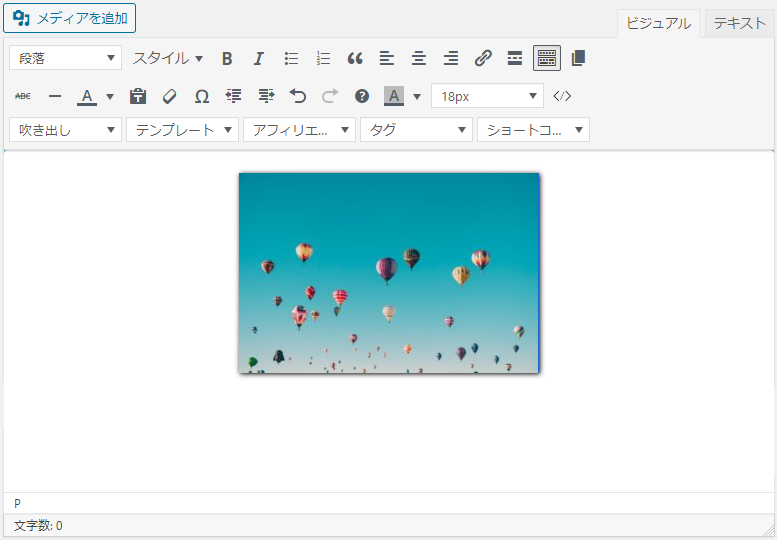The height and width of the screenshot is (540, 777).
Task: Switch to the ビジュアル tab
Action: [658, 24]
